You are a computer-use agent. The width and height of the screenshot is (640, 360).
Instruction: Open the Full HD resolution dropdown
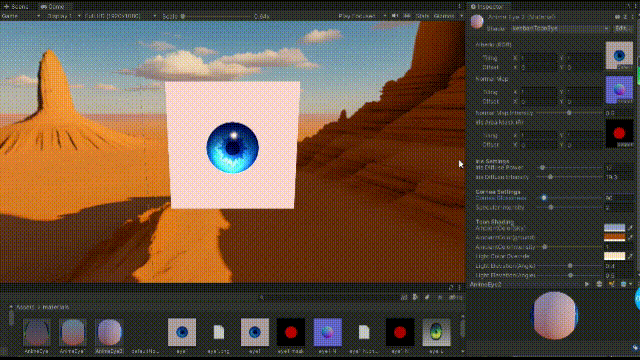pos(120,16)
